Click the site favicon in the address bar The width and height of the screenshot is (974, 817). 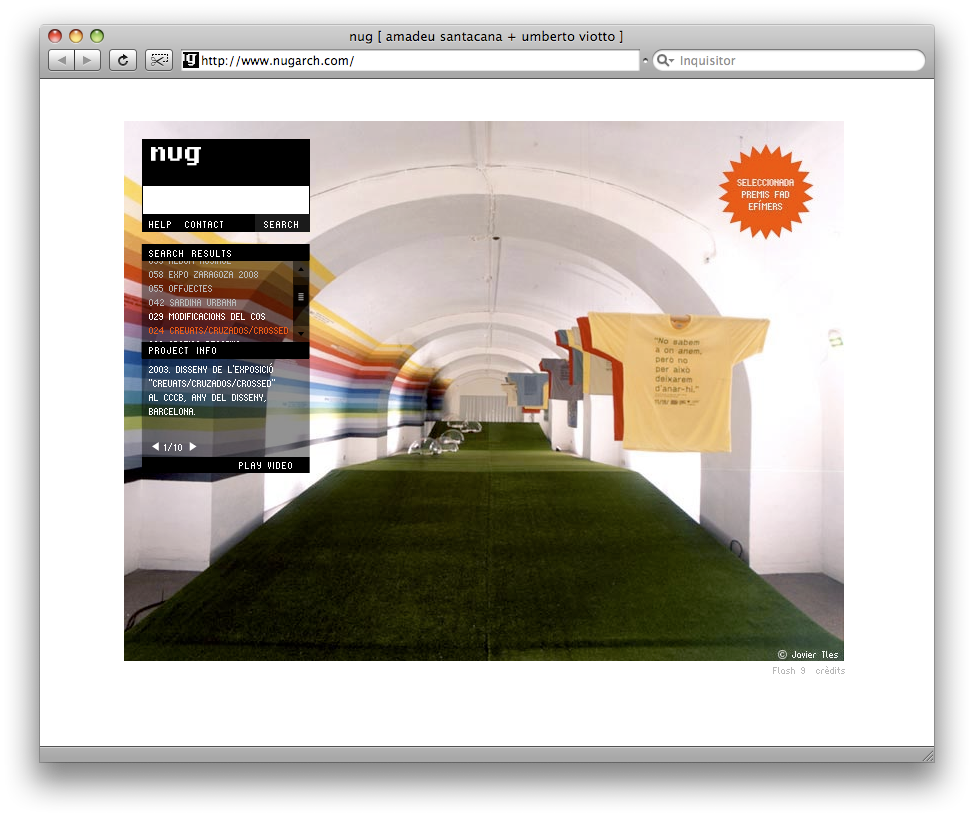pos(191,60)
